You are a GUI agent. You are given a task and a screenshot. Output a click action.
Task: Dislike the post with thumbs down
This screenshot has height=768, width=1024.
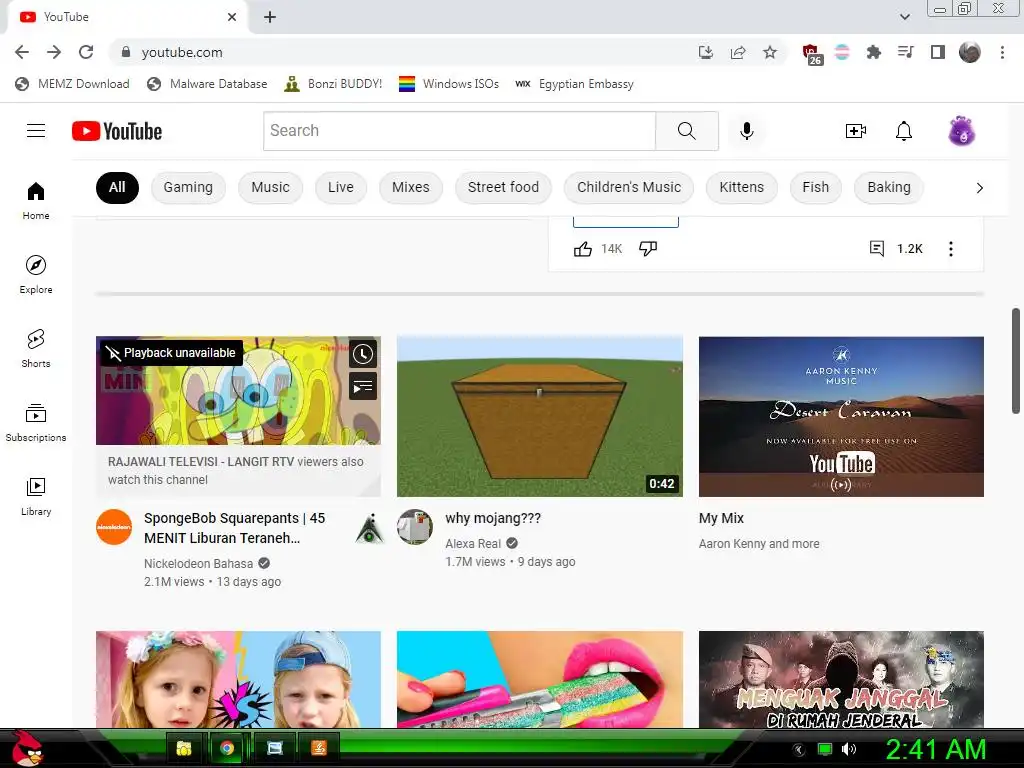(x=648, y=249)
